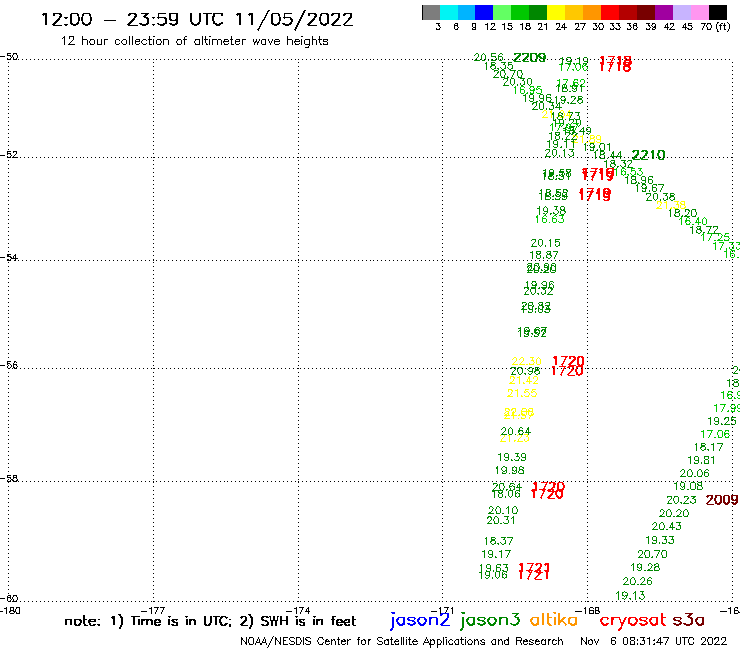Click the wave height value 19.39
Screen dimensions: 740x650
[512, 457]
